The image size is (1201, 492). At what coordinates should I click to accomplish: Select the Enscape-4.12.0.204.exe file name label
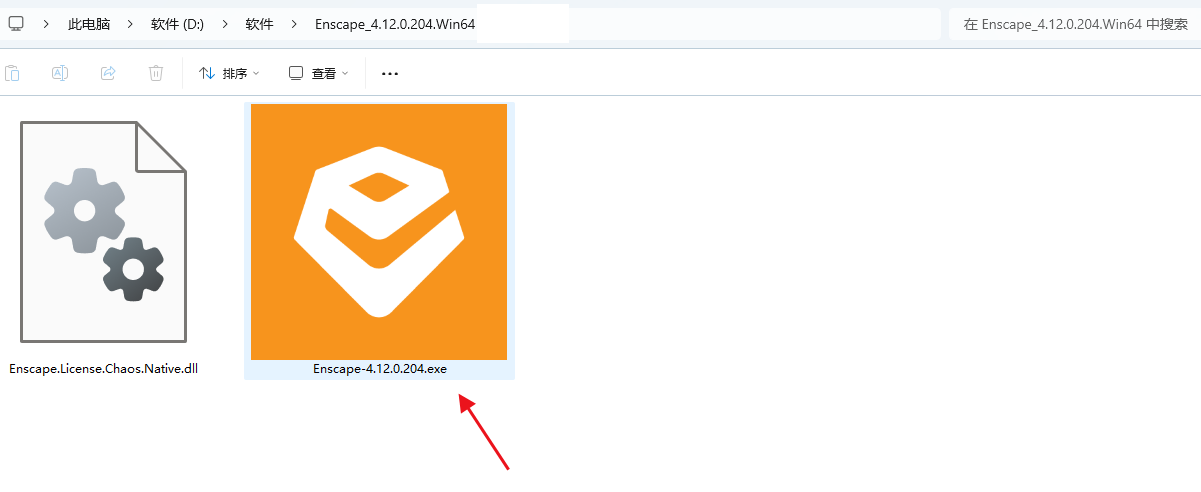[x=379, y=369]
